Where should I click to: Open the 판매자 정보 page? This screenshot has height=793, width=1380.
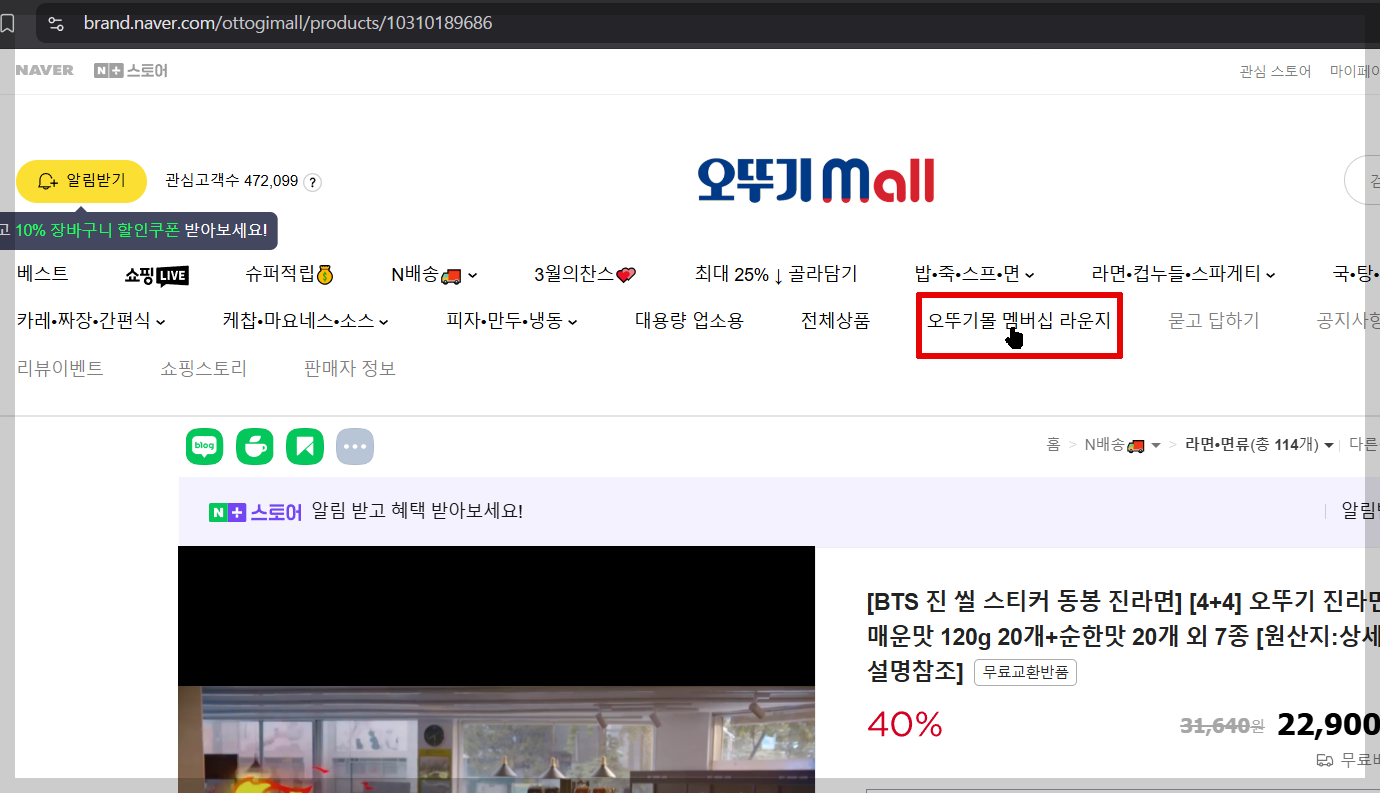click(x=350, y=369)
